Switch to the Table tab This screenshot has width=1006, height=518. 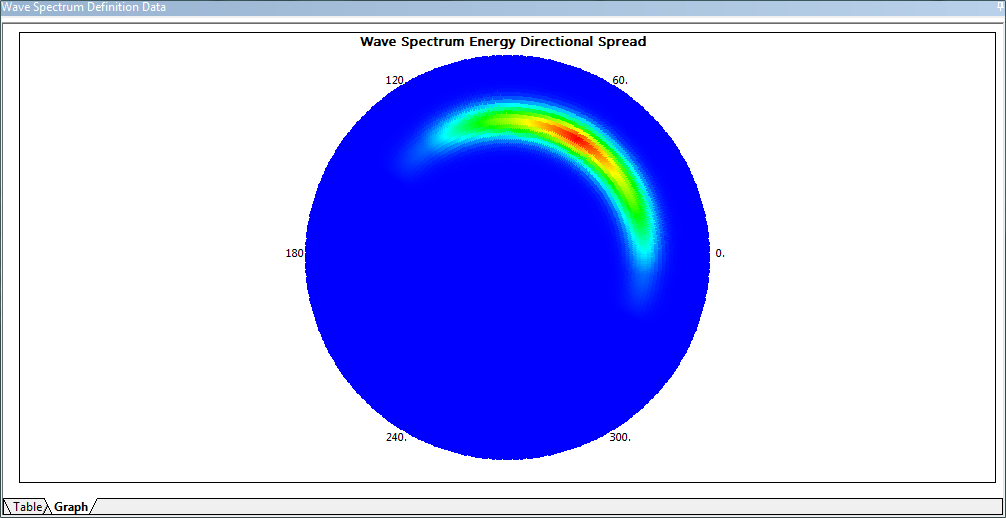coord(25,506)
